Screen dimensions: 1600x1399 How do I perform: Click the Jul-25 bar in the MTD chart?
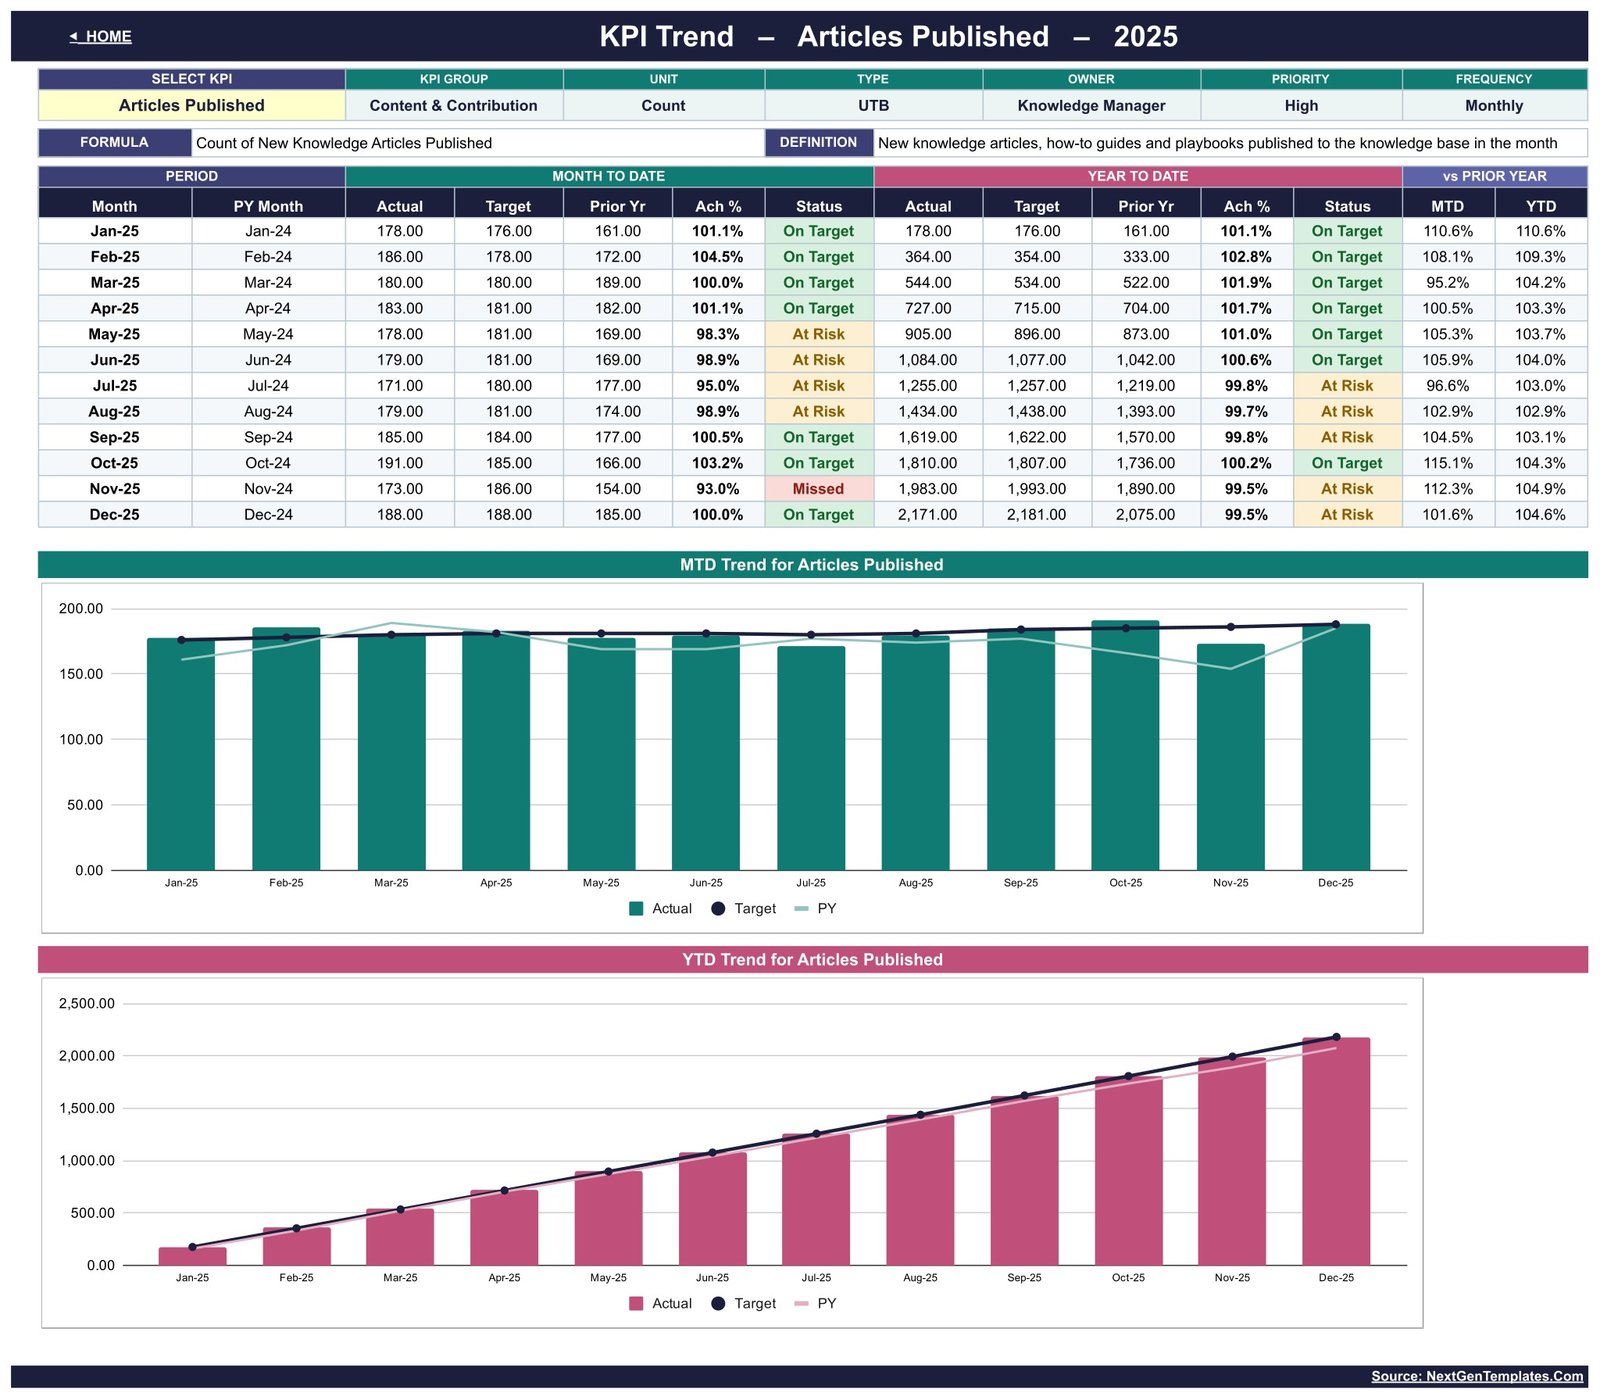(x=811, y=759)
